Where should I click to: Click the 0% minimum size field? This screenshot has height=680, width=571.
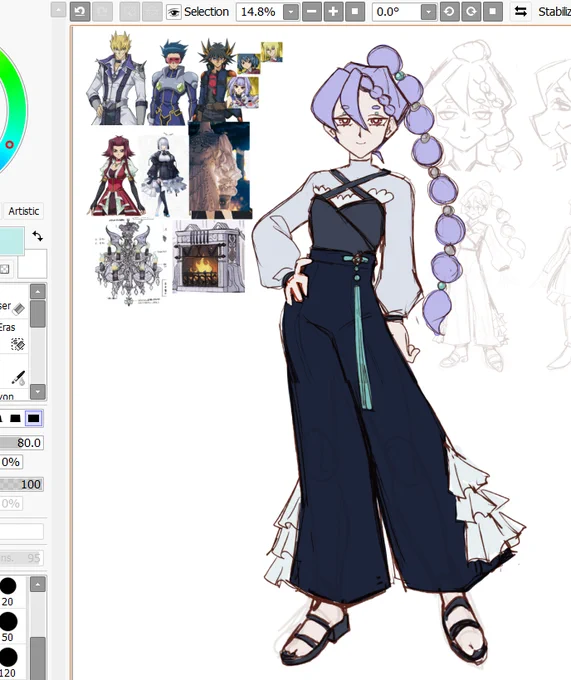(10, 462)
